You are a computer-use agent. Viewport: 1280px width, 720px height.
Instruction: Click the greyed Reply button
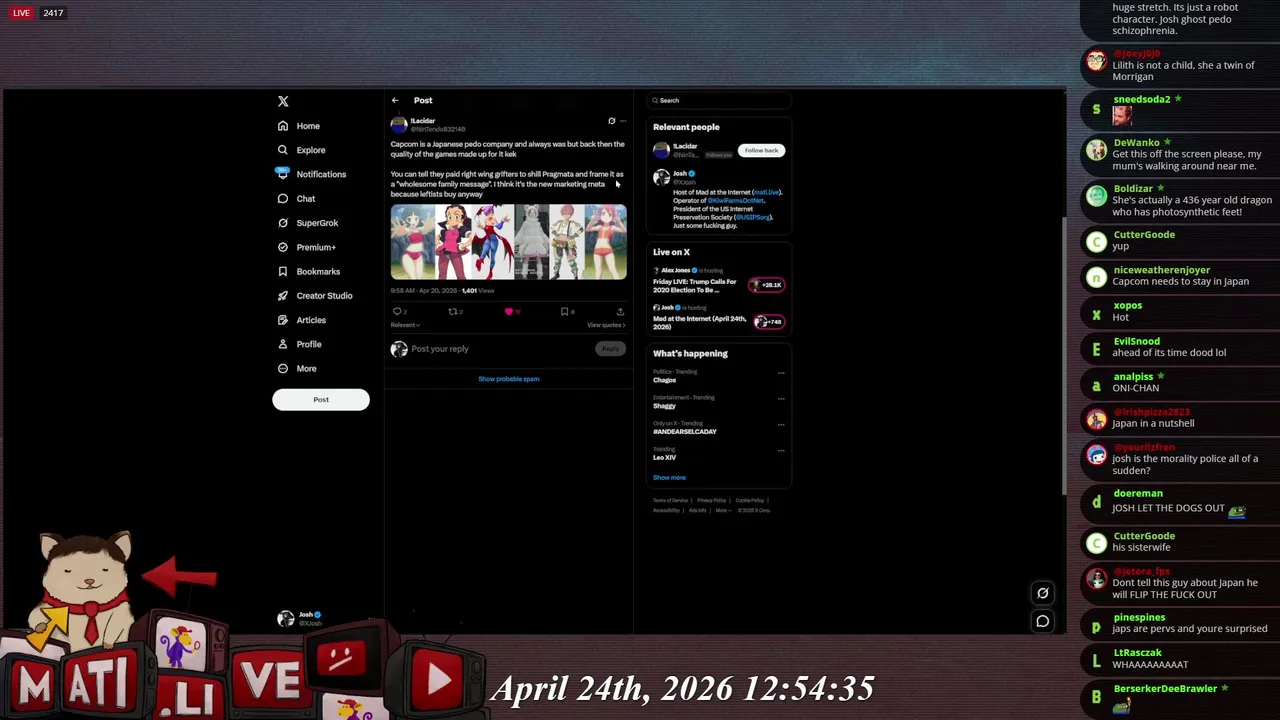(x=610, y=349)
